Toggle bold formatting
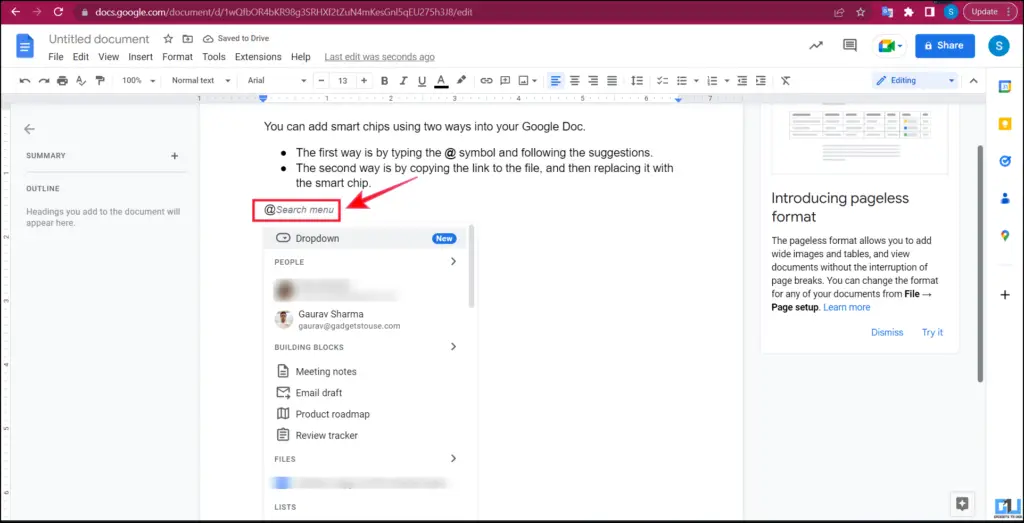 [x=385, y=81]
